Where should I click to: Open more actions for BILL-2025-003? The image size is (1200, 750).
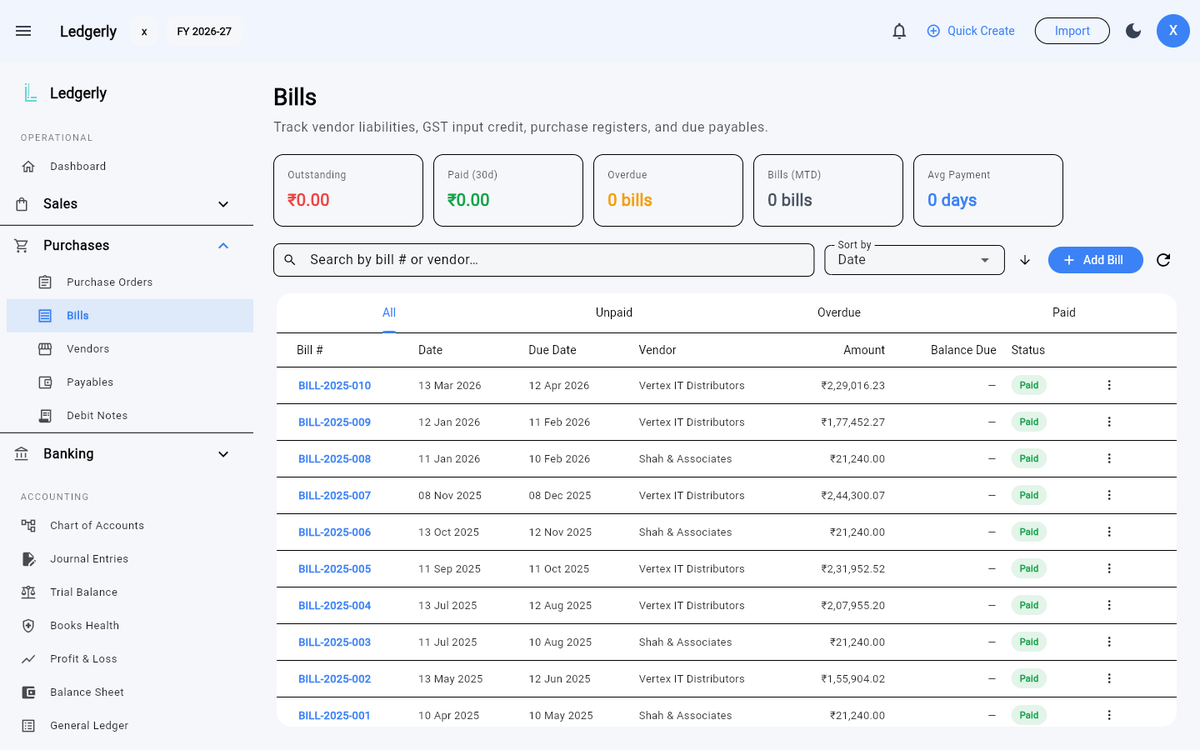[1109, 642]
